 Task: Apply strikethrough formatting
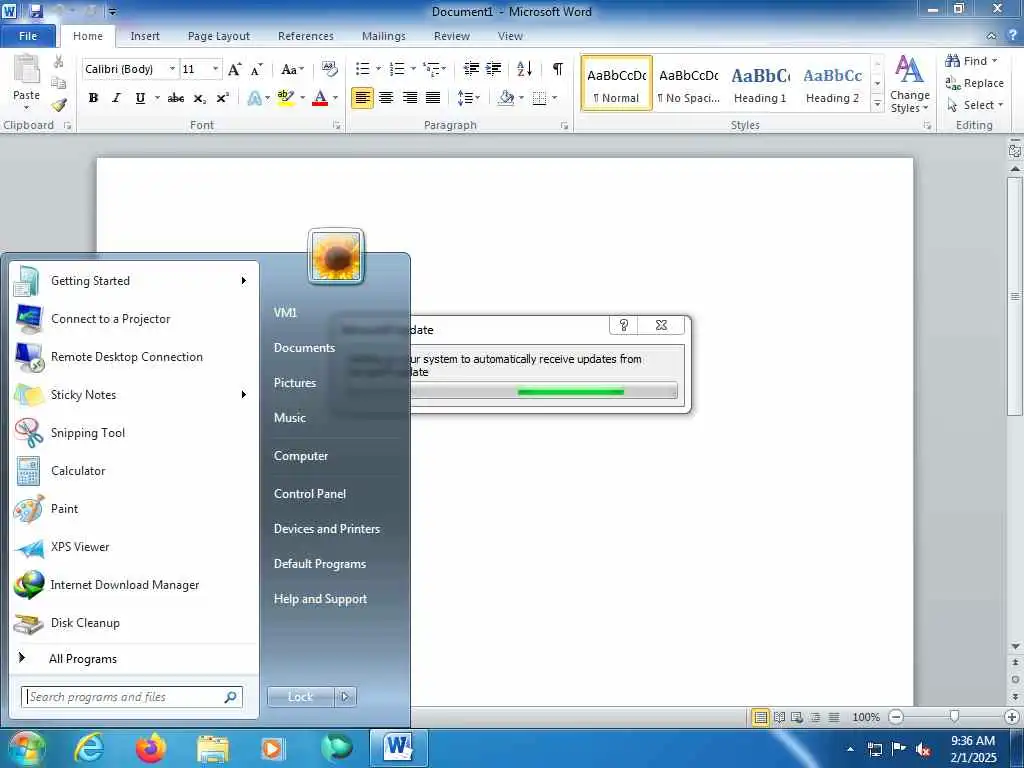176,98
